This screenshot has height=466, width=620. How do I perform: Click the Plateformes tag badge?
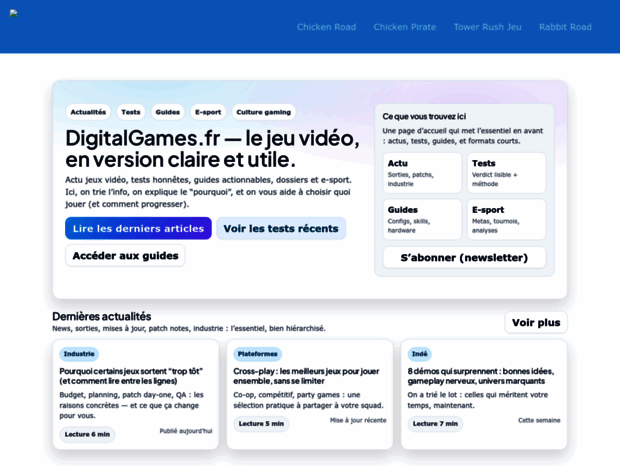257,354
